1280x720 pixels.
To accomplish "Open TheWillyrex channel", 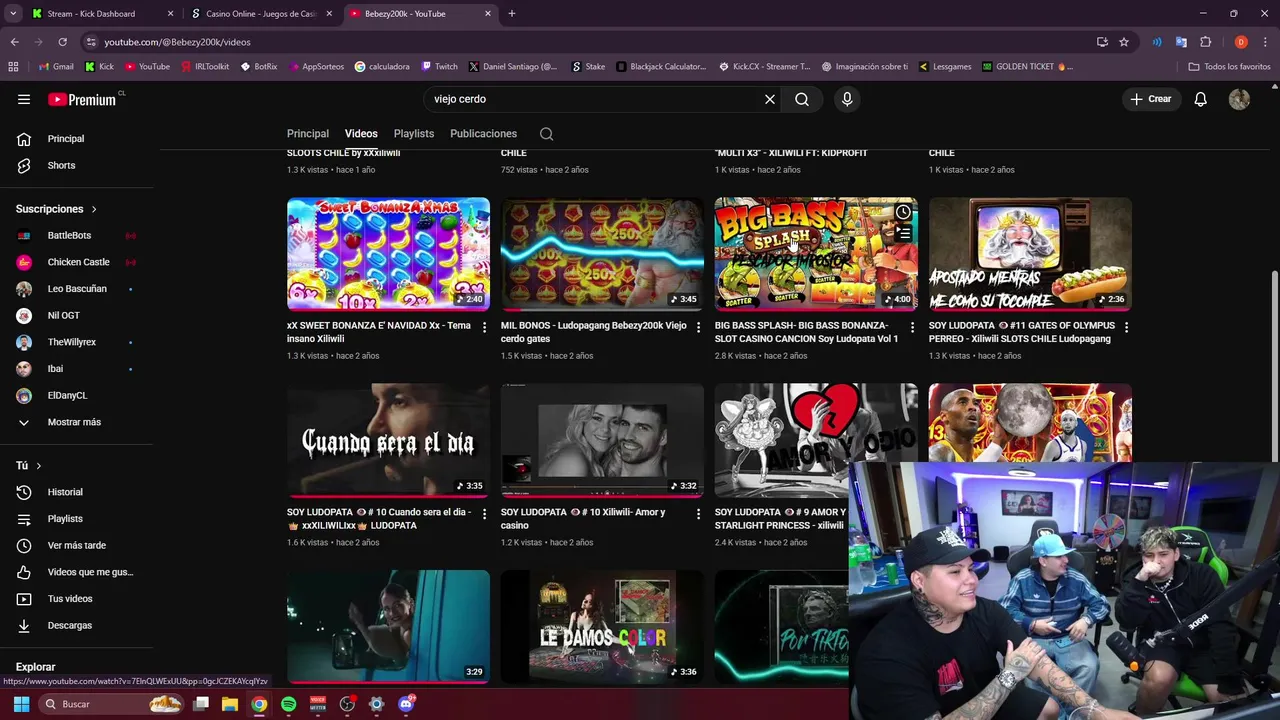I will 72,342.
